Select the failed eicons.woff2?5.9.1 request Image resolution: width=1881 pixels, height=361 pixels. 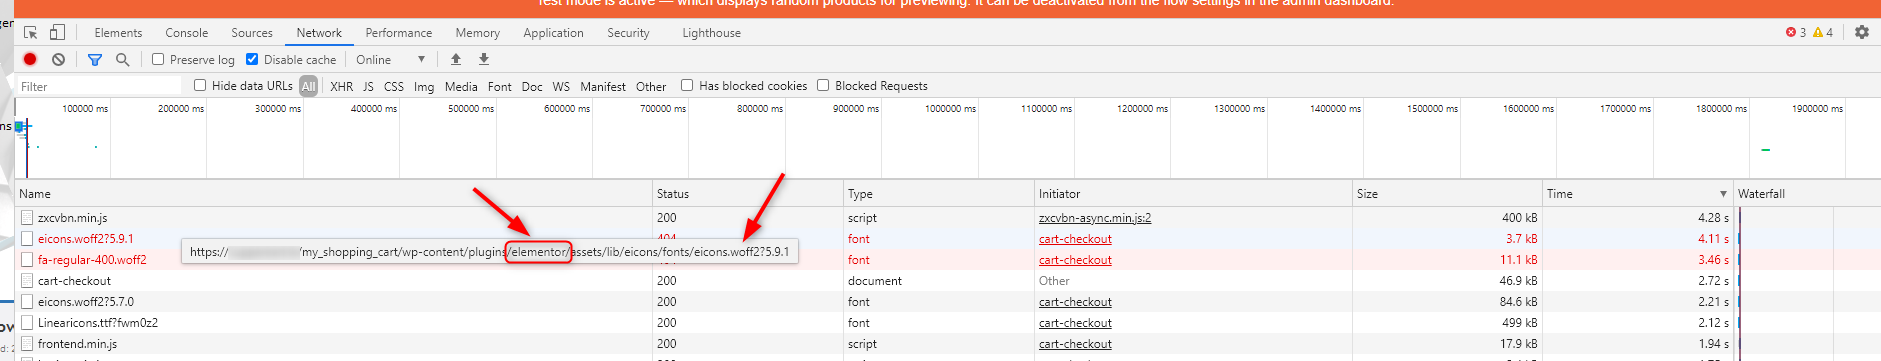pyautogui.click(x=85, y=238)
